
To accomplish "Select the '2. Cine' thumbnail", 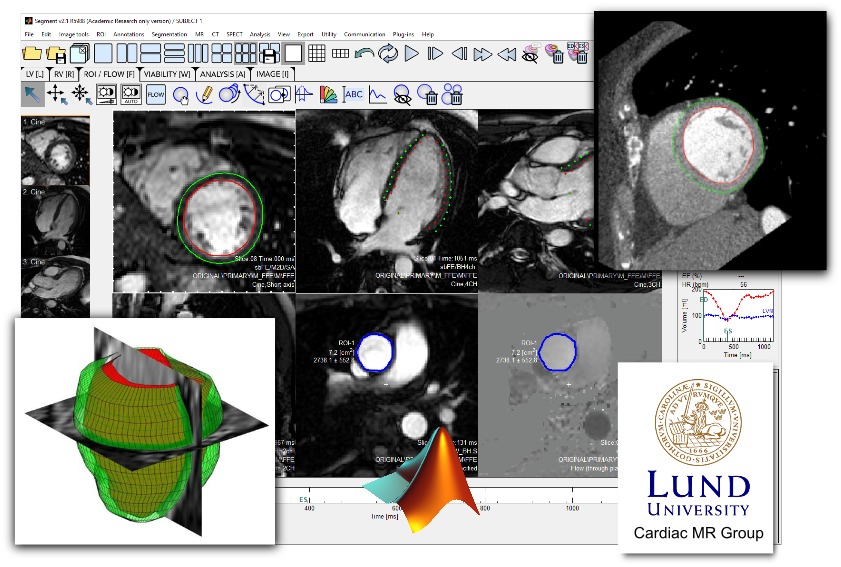I will tap(55, 220).
